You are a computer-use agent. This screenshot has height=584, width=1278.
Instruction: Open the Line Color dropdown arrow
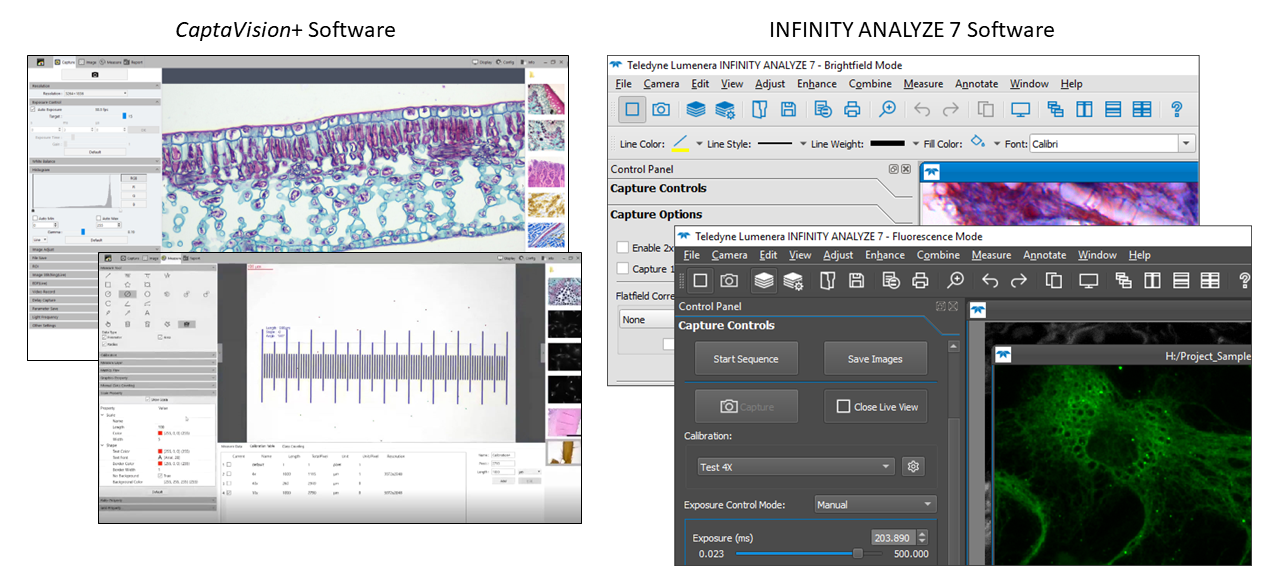pos(699,144)
